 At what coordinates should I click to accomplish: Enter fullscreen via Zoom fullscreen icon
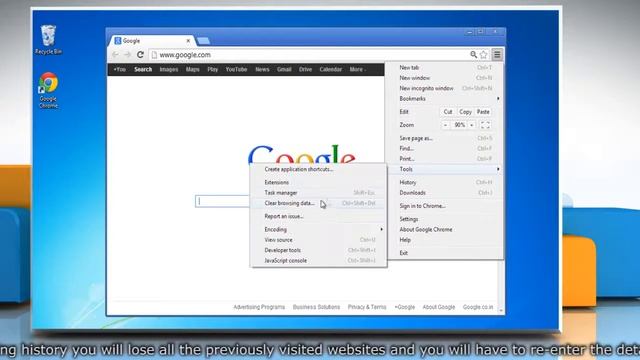coord(484,125)
